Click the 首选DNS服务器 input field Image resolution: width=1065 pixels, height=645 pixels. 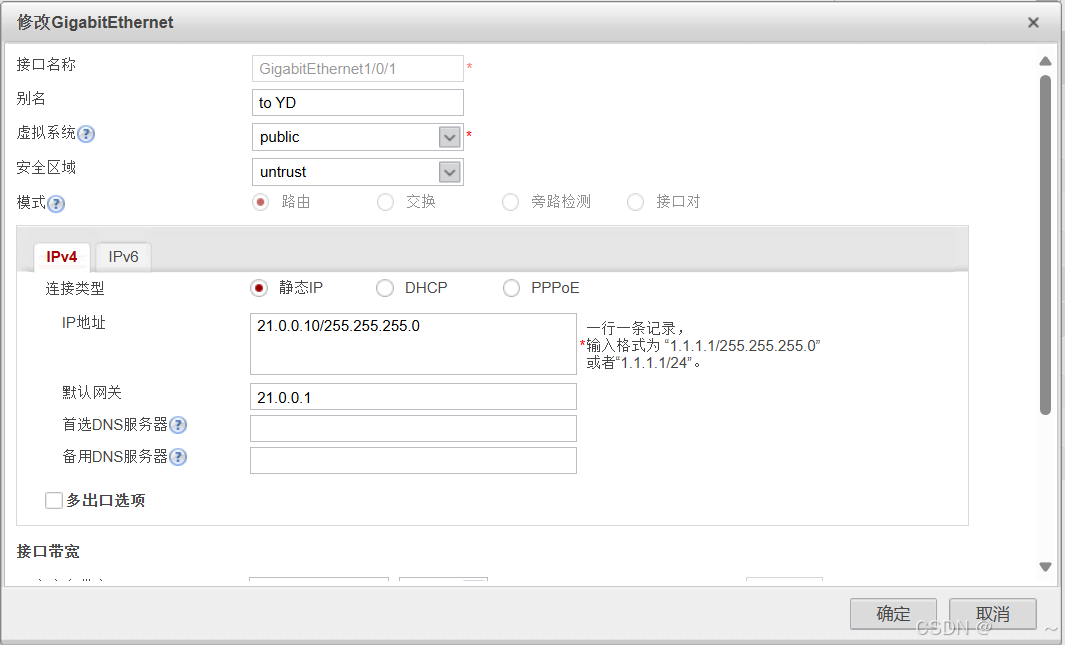[x=413, y=428]
